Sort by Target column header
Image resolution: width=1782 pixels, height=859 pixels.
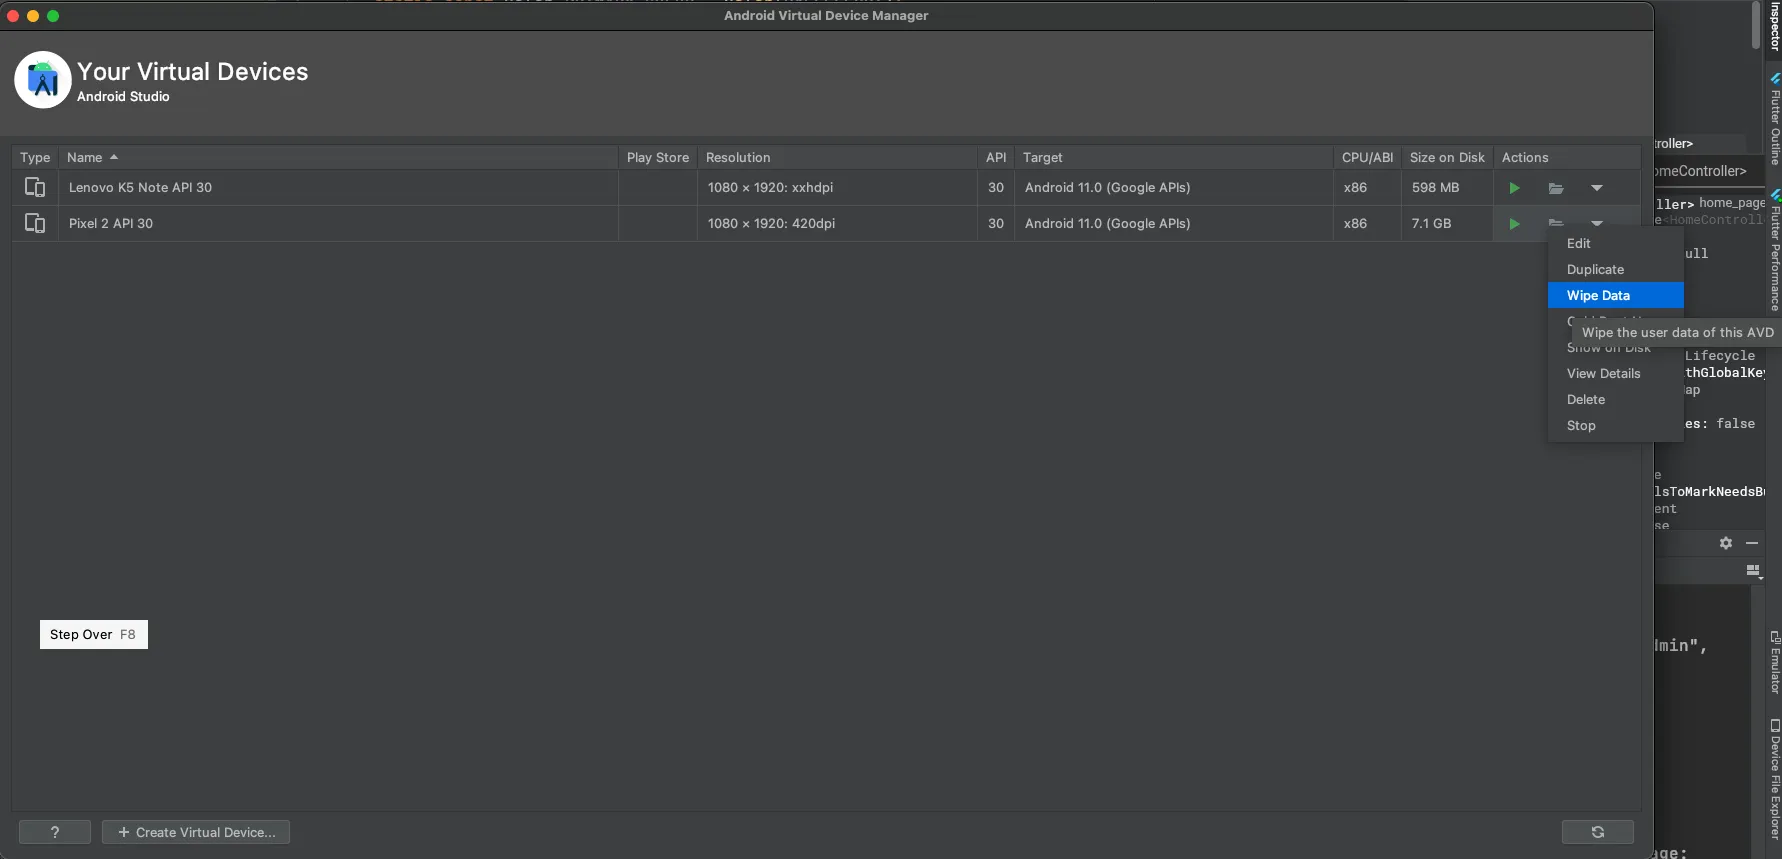click(x=1174, y=157)
